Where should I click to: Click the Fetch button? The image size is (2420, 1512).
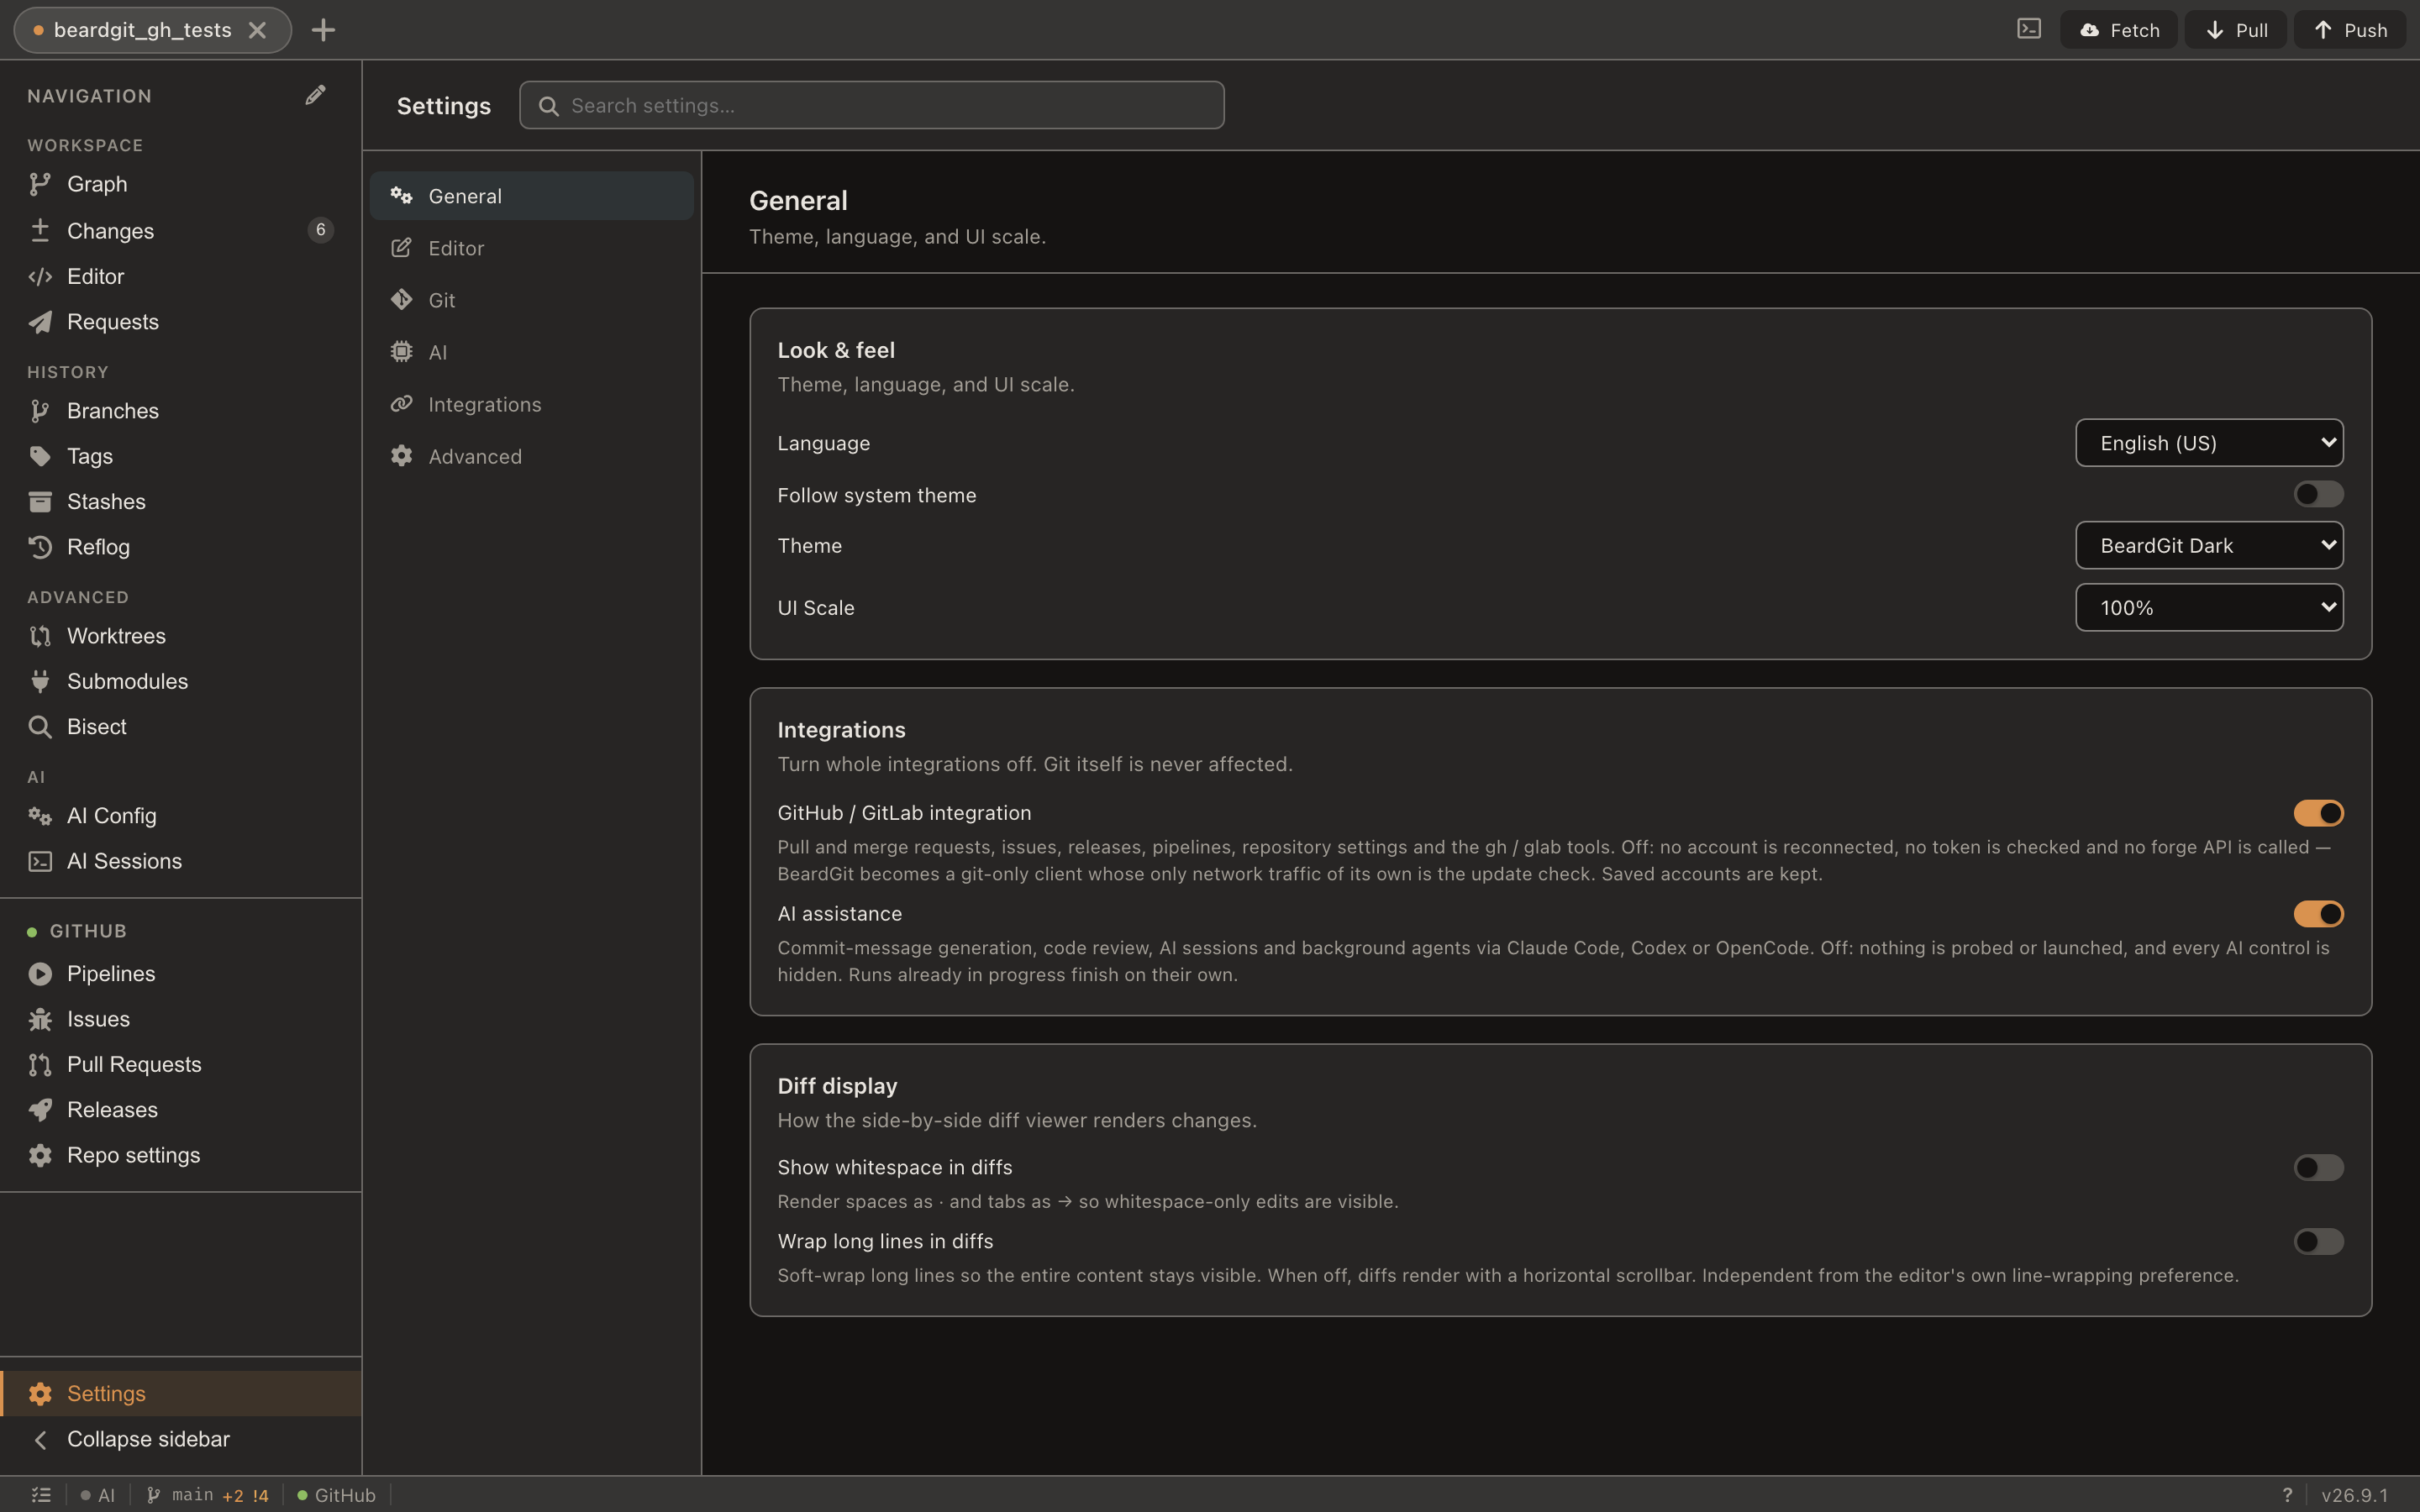point(2119,30)
